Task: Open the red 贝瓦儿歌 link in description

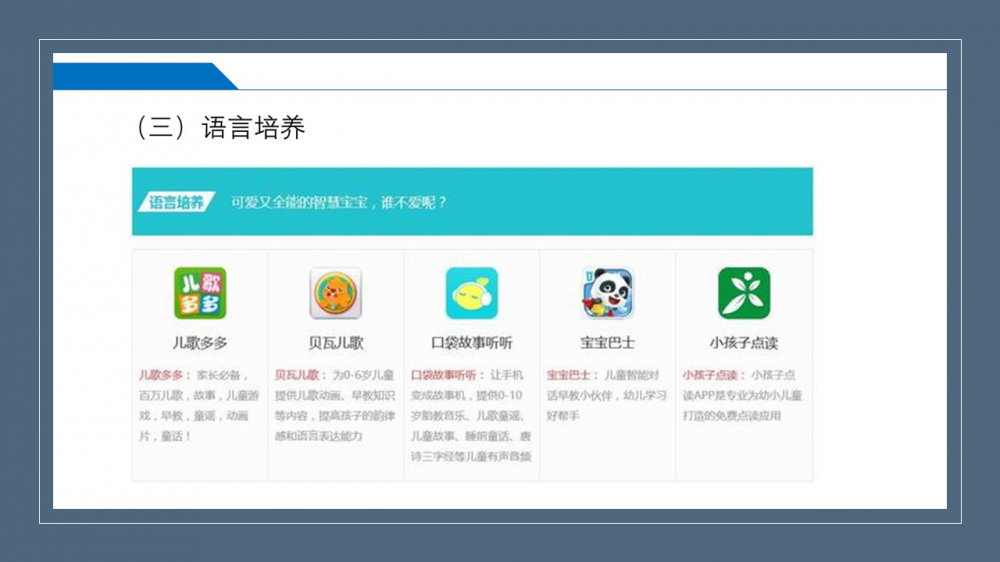Action: (297, 375)
